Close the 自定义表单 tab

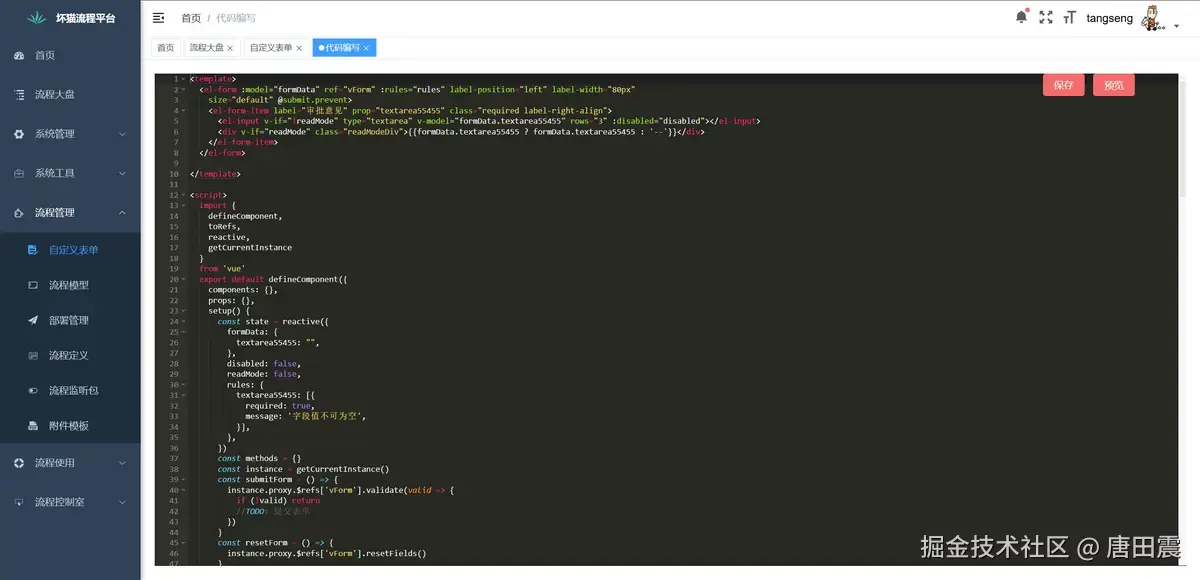(298, 47)
